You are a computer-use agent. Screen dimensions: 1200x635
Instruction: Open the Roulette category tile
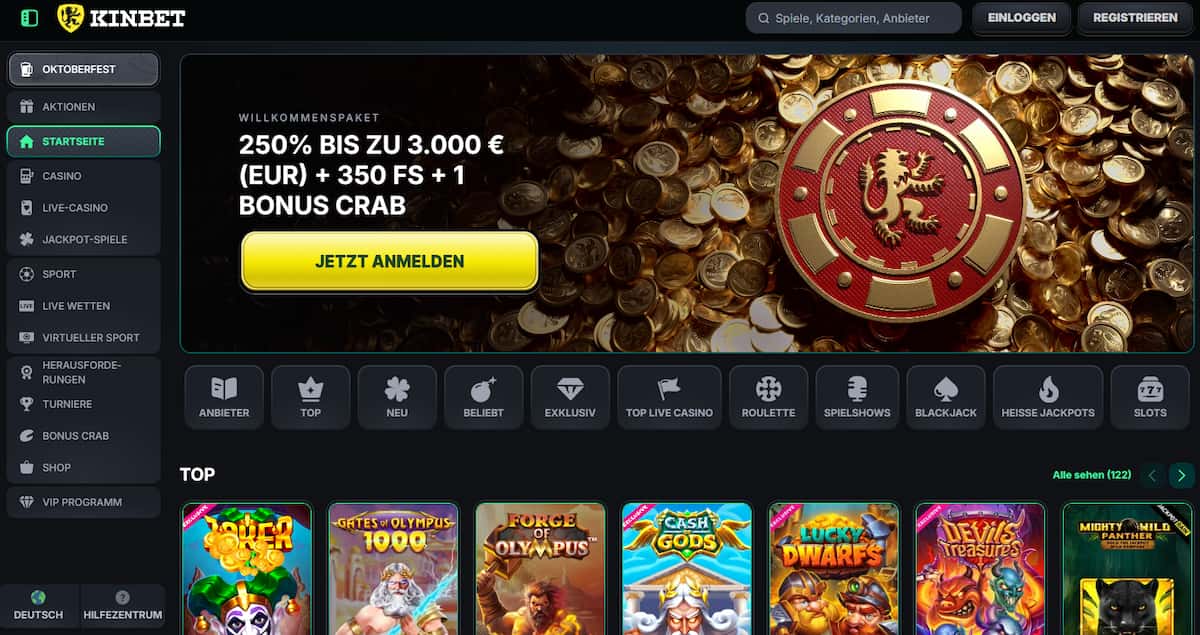coord(769,397)
